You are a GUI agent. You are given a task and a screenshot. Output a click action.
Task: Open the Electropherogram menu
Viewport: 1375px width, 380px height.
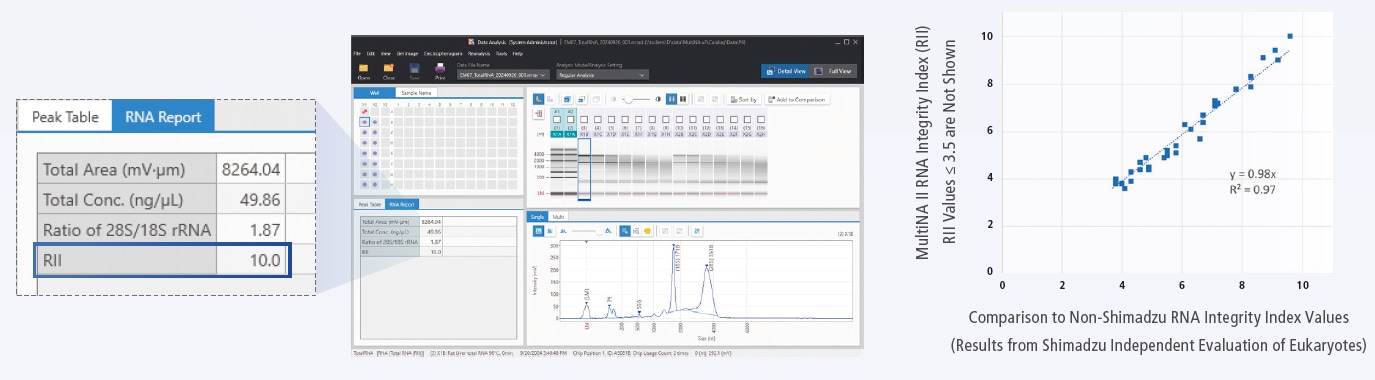pos(443,53)
